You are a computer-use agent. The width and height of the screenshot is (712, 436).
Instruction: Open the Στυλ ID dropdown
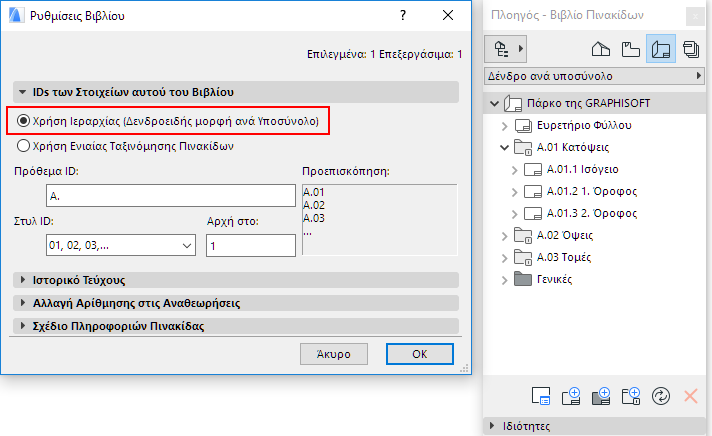tap(121, 245)
